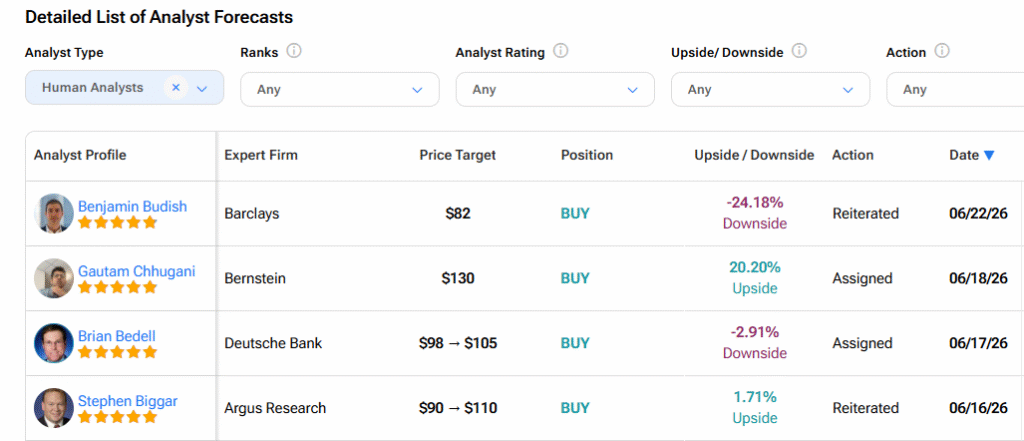The height and width of the screenshot is (441, 1024).
Task: Open Gautam Chhugani analyst link
Action: point(136,271)
